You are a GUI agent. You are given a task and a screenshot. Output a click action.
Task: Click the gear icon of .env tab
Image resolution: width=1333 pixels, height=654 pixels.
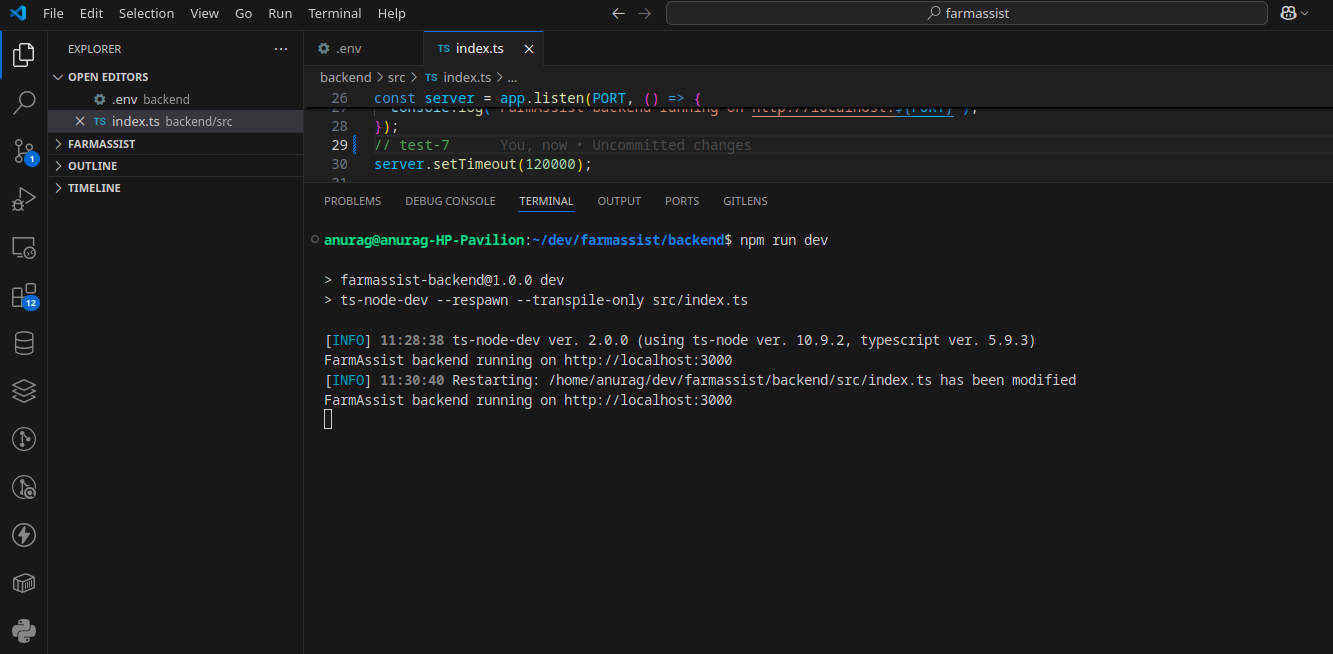[323, 48]
